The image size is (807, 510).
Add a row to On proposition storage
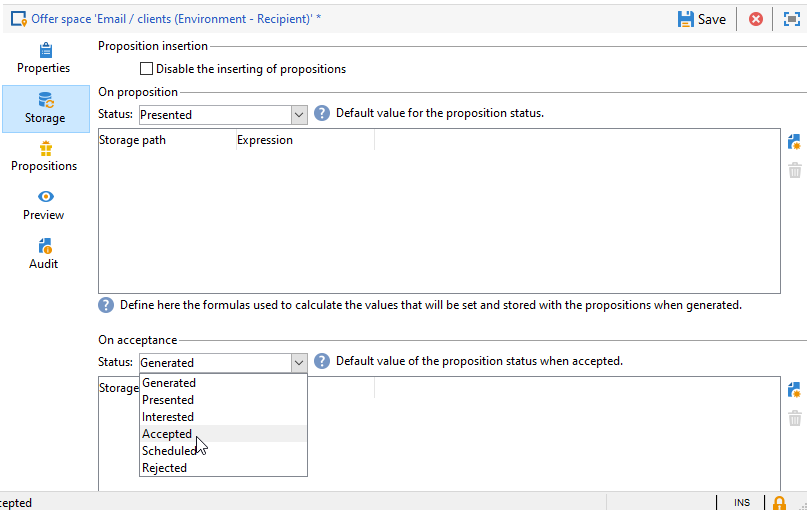794,142
